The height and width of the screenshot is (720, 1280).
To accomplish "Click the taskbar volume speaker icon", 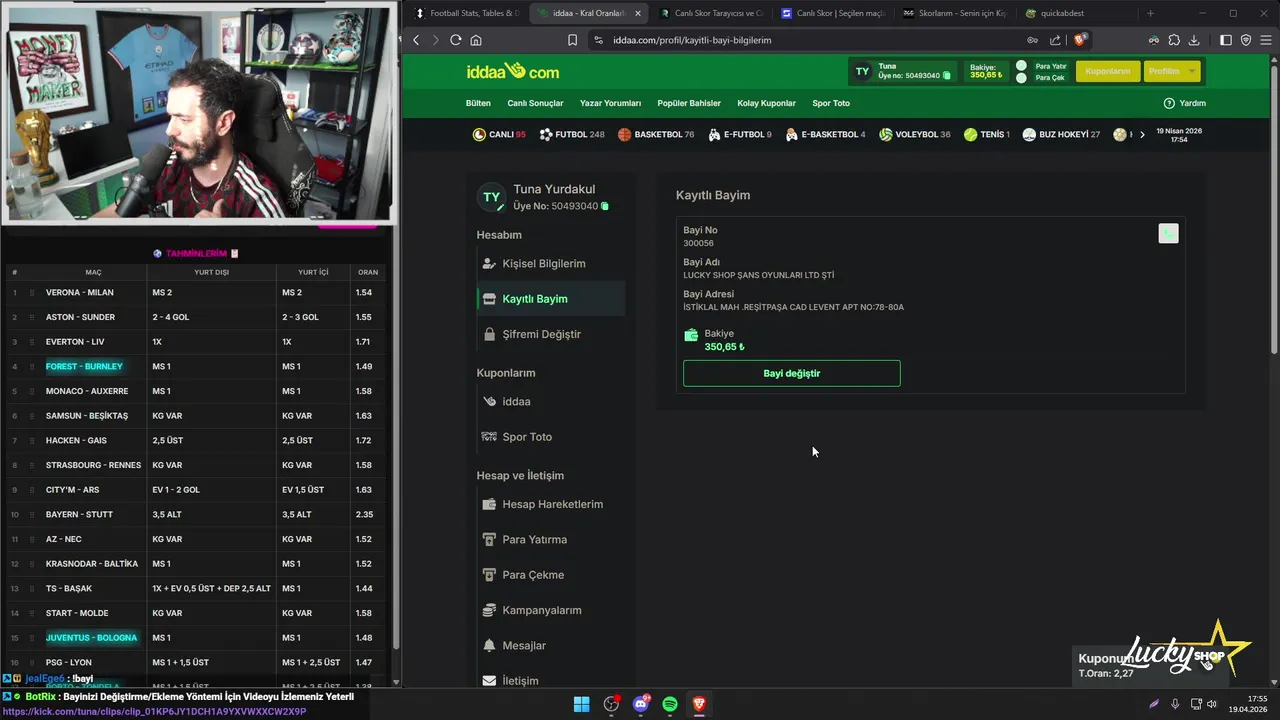I will 1212,704.
